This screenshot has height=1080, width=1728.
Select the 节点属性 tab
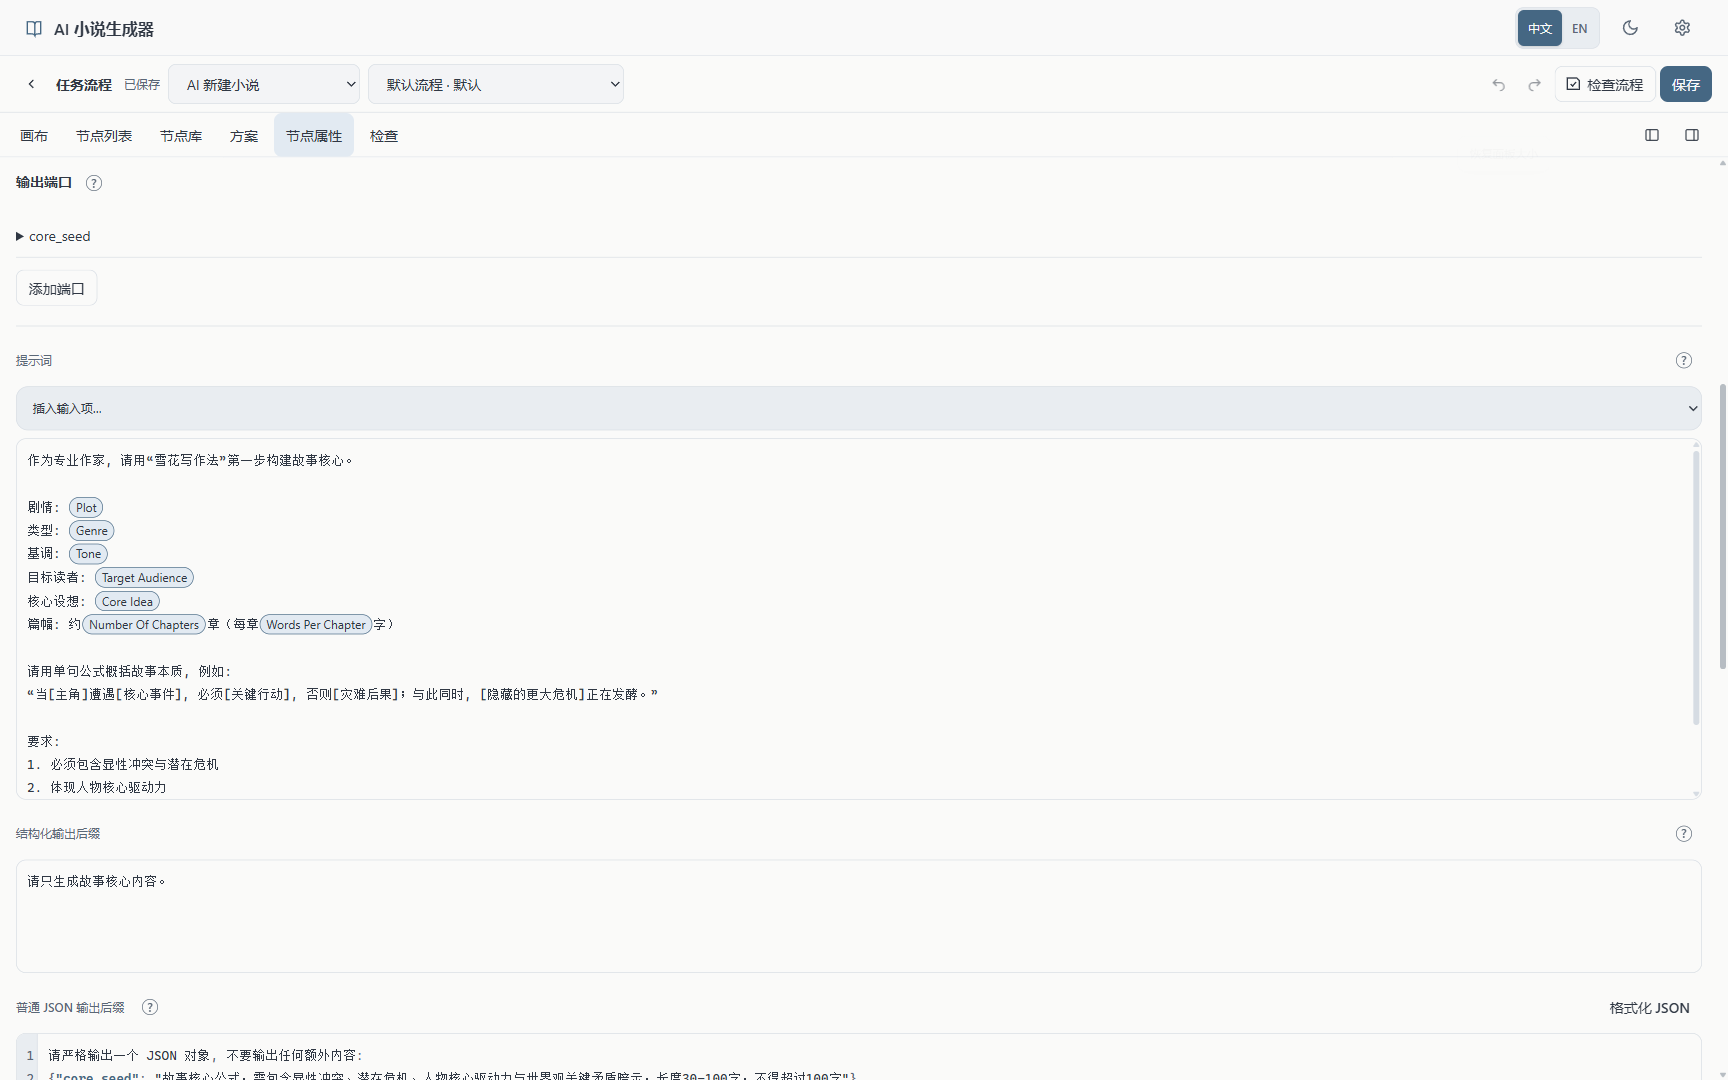(314, 135)
